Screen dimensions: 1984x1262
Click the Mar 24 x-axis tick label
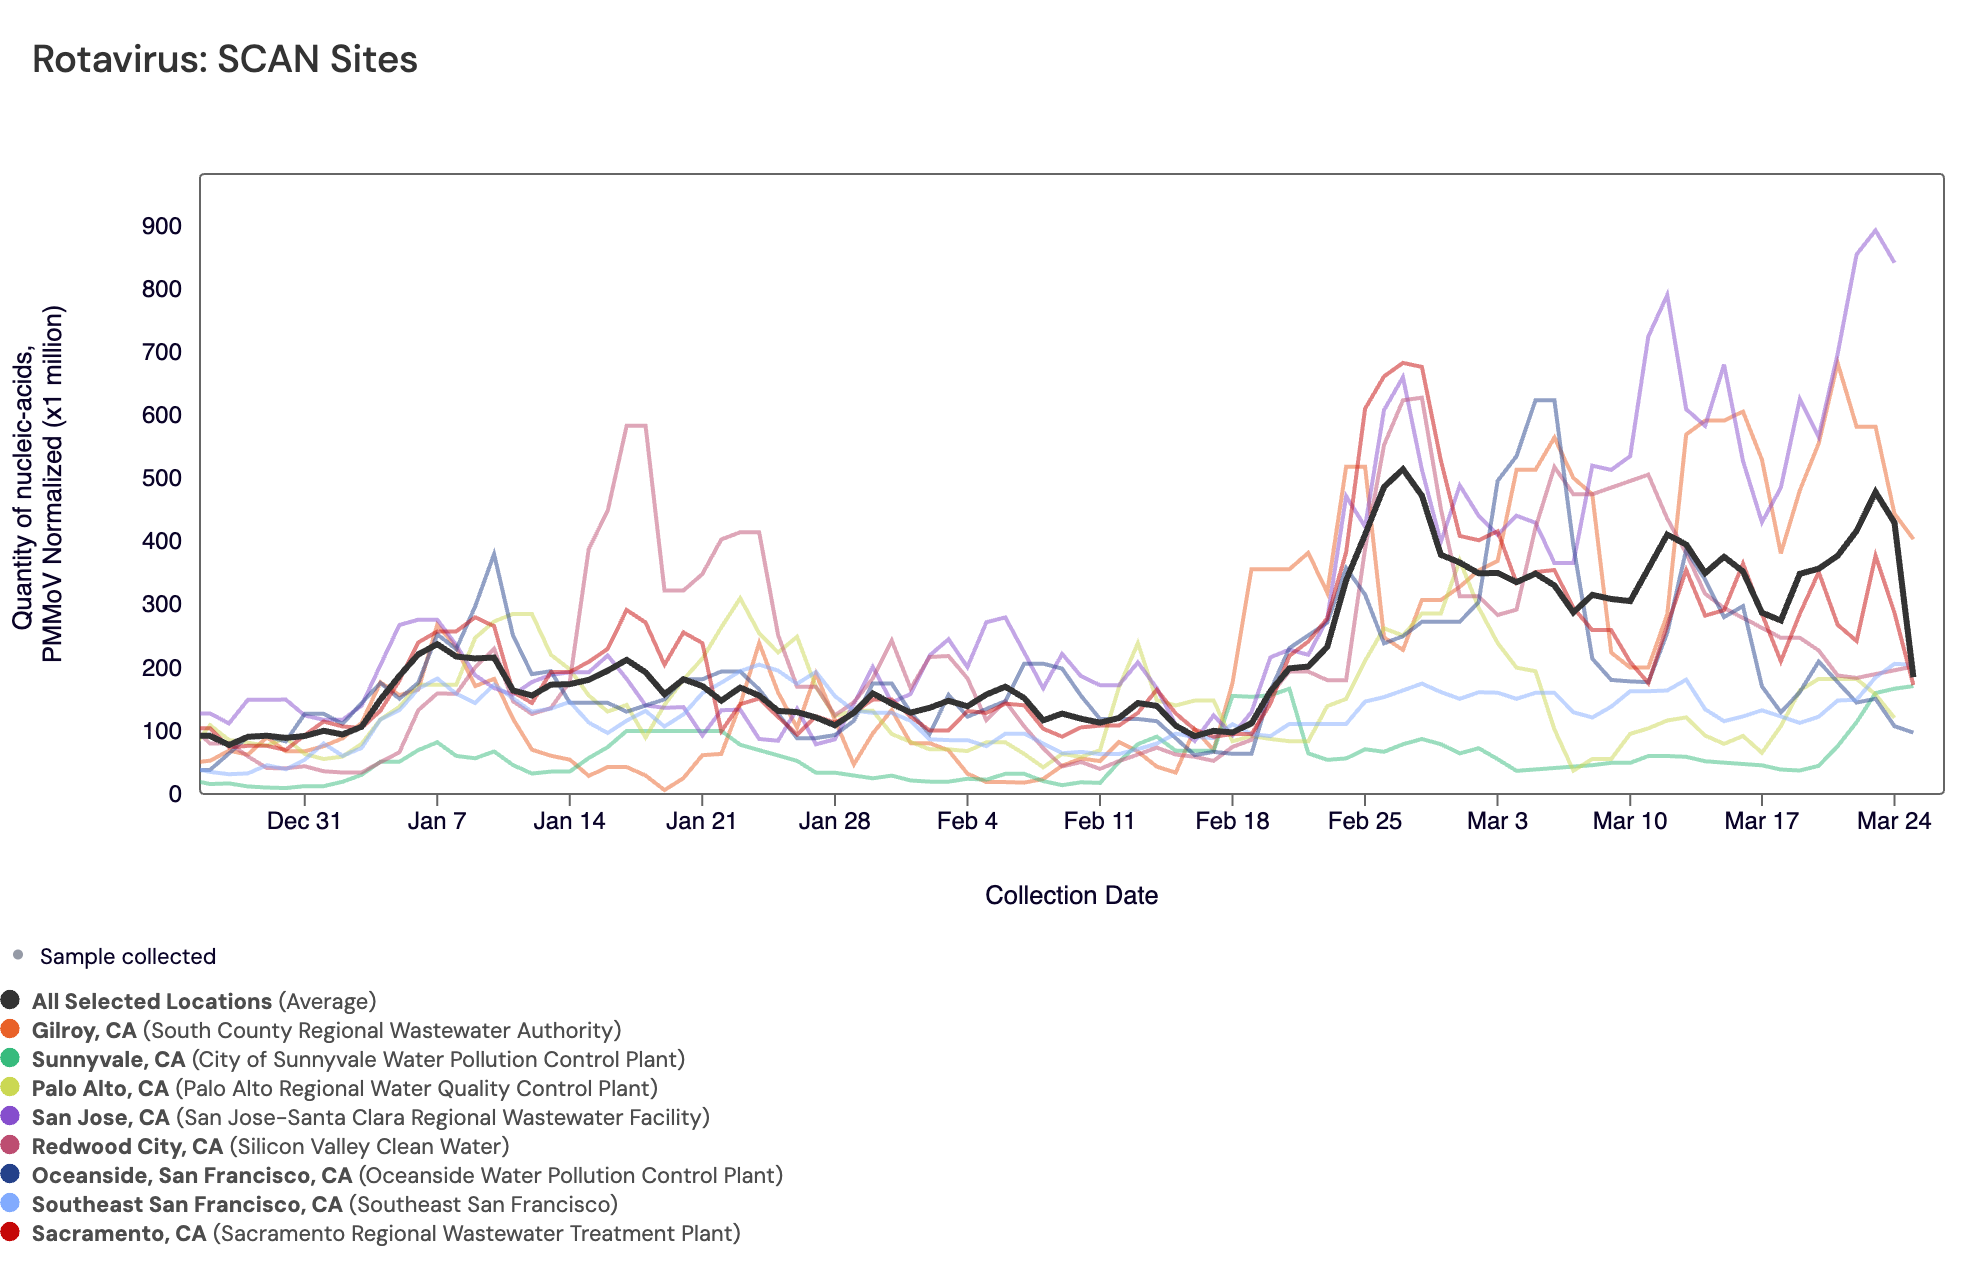[x=1893, y=821]
